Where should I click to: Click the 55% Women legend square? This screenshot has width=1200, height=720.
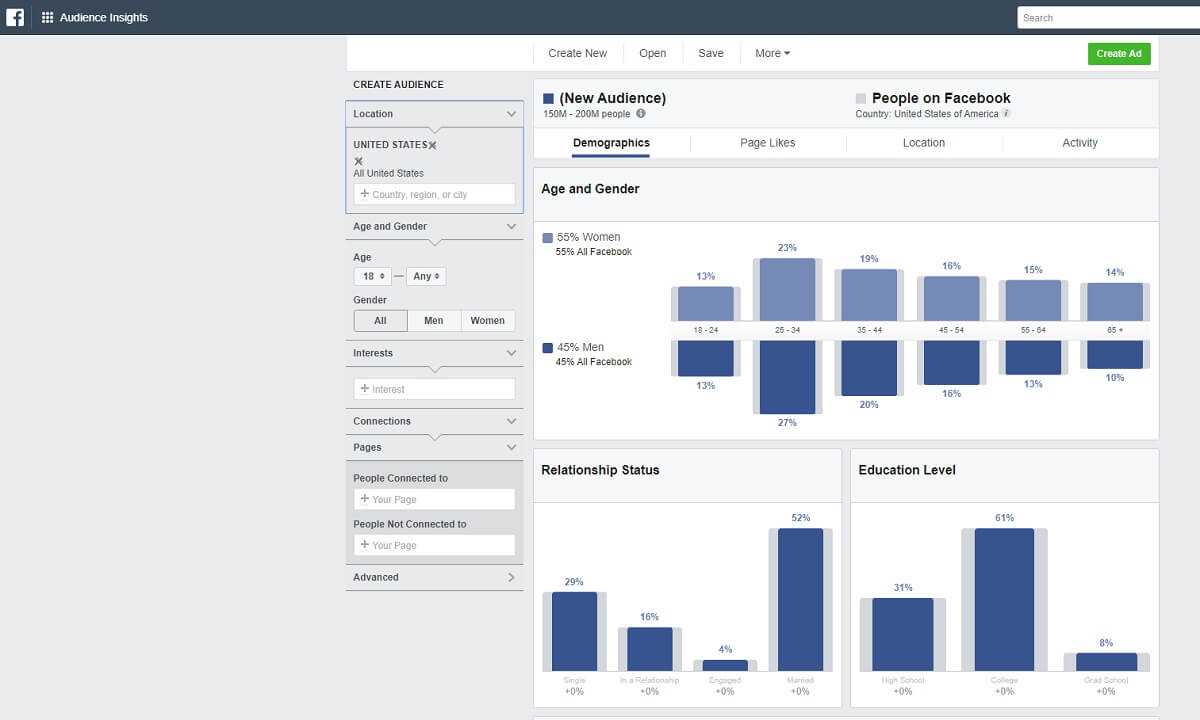click(x=547, y=238)
